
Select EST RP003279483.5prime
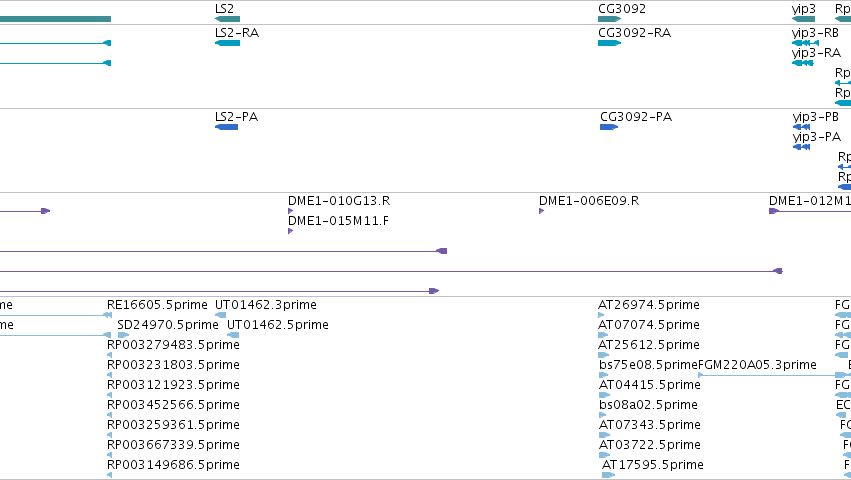point(173,345)
